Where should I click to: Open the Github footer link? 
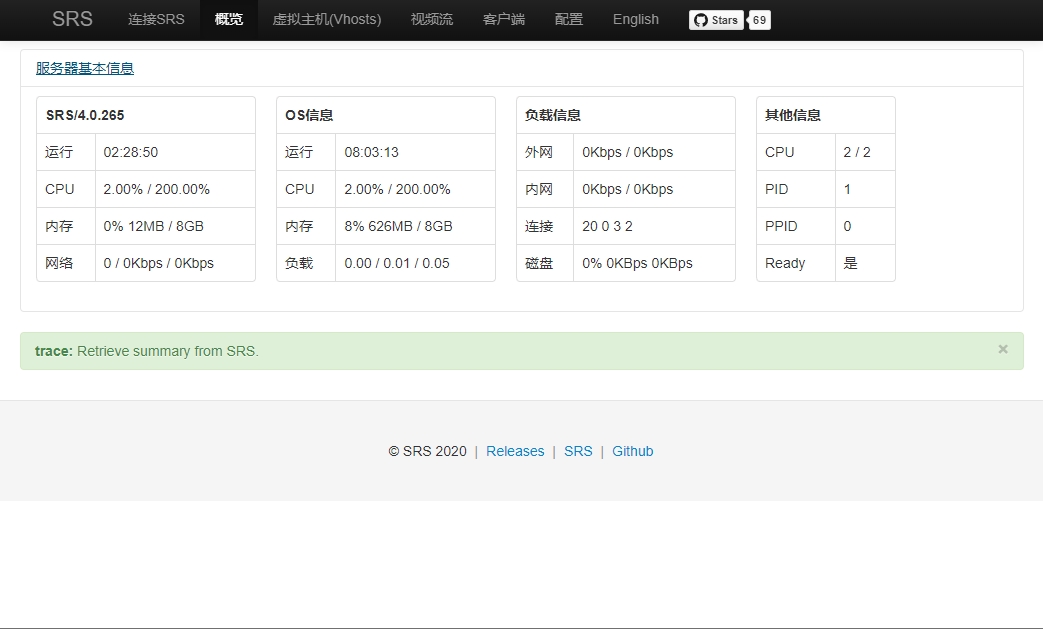632,451
